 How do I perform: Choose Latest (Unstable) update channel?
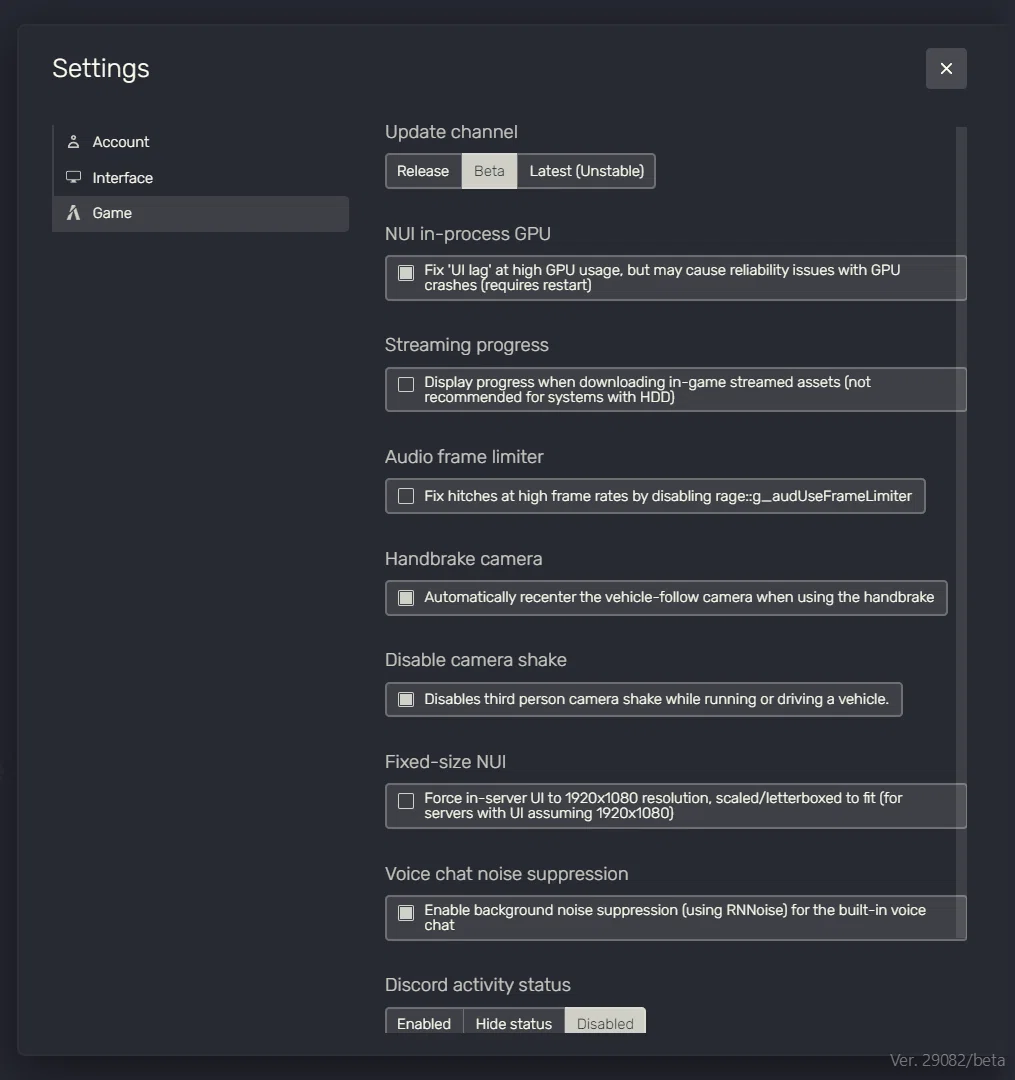tap(587, 171)
